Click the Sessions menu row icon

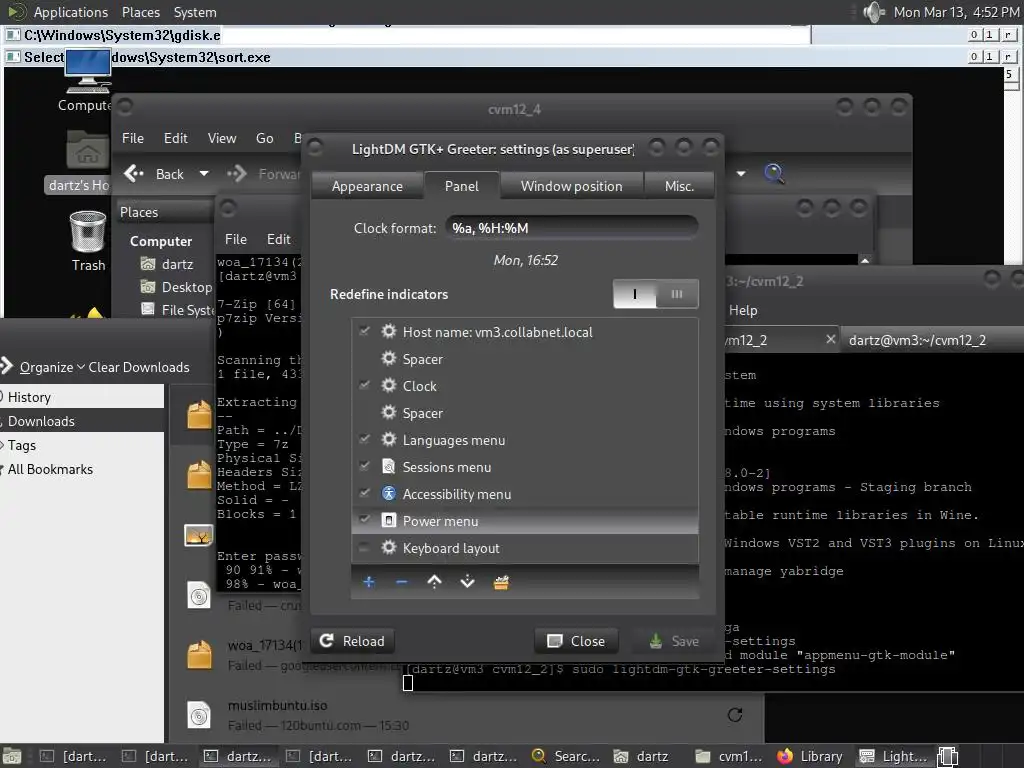coord(389,466)
